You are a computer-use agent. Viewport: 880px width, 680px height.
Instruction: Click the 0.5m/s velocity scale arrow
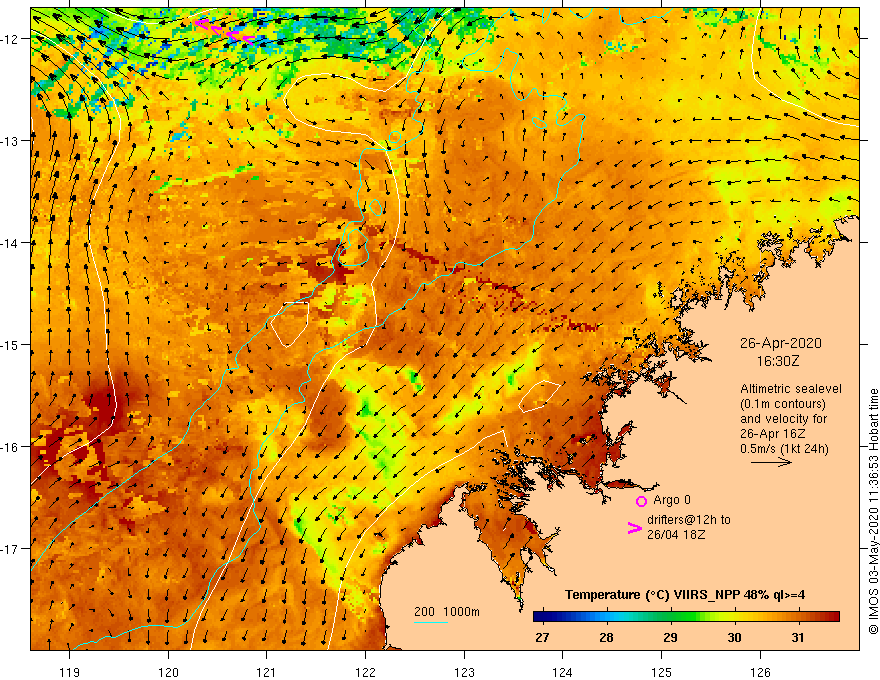(x=771, y=462)
